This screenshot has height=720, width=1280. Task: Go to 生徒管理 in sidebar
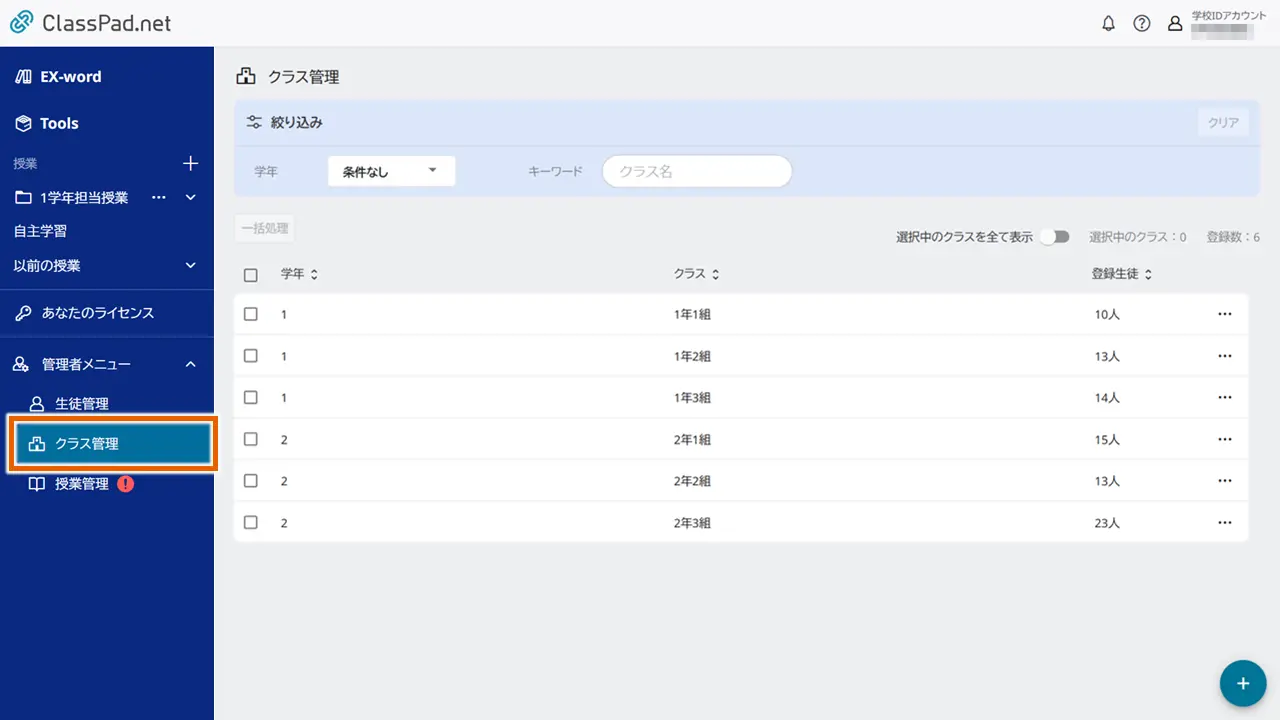tap(82, 404)
